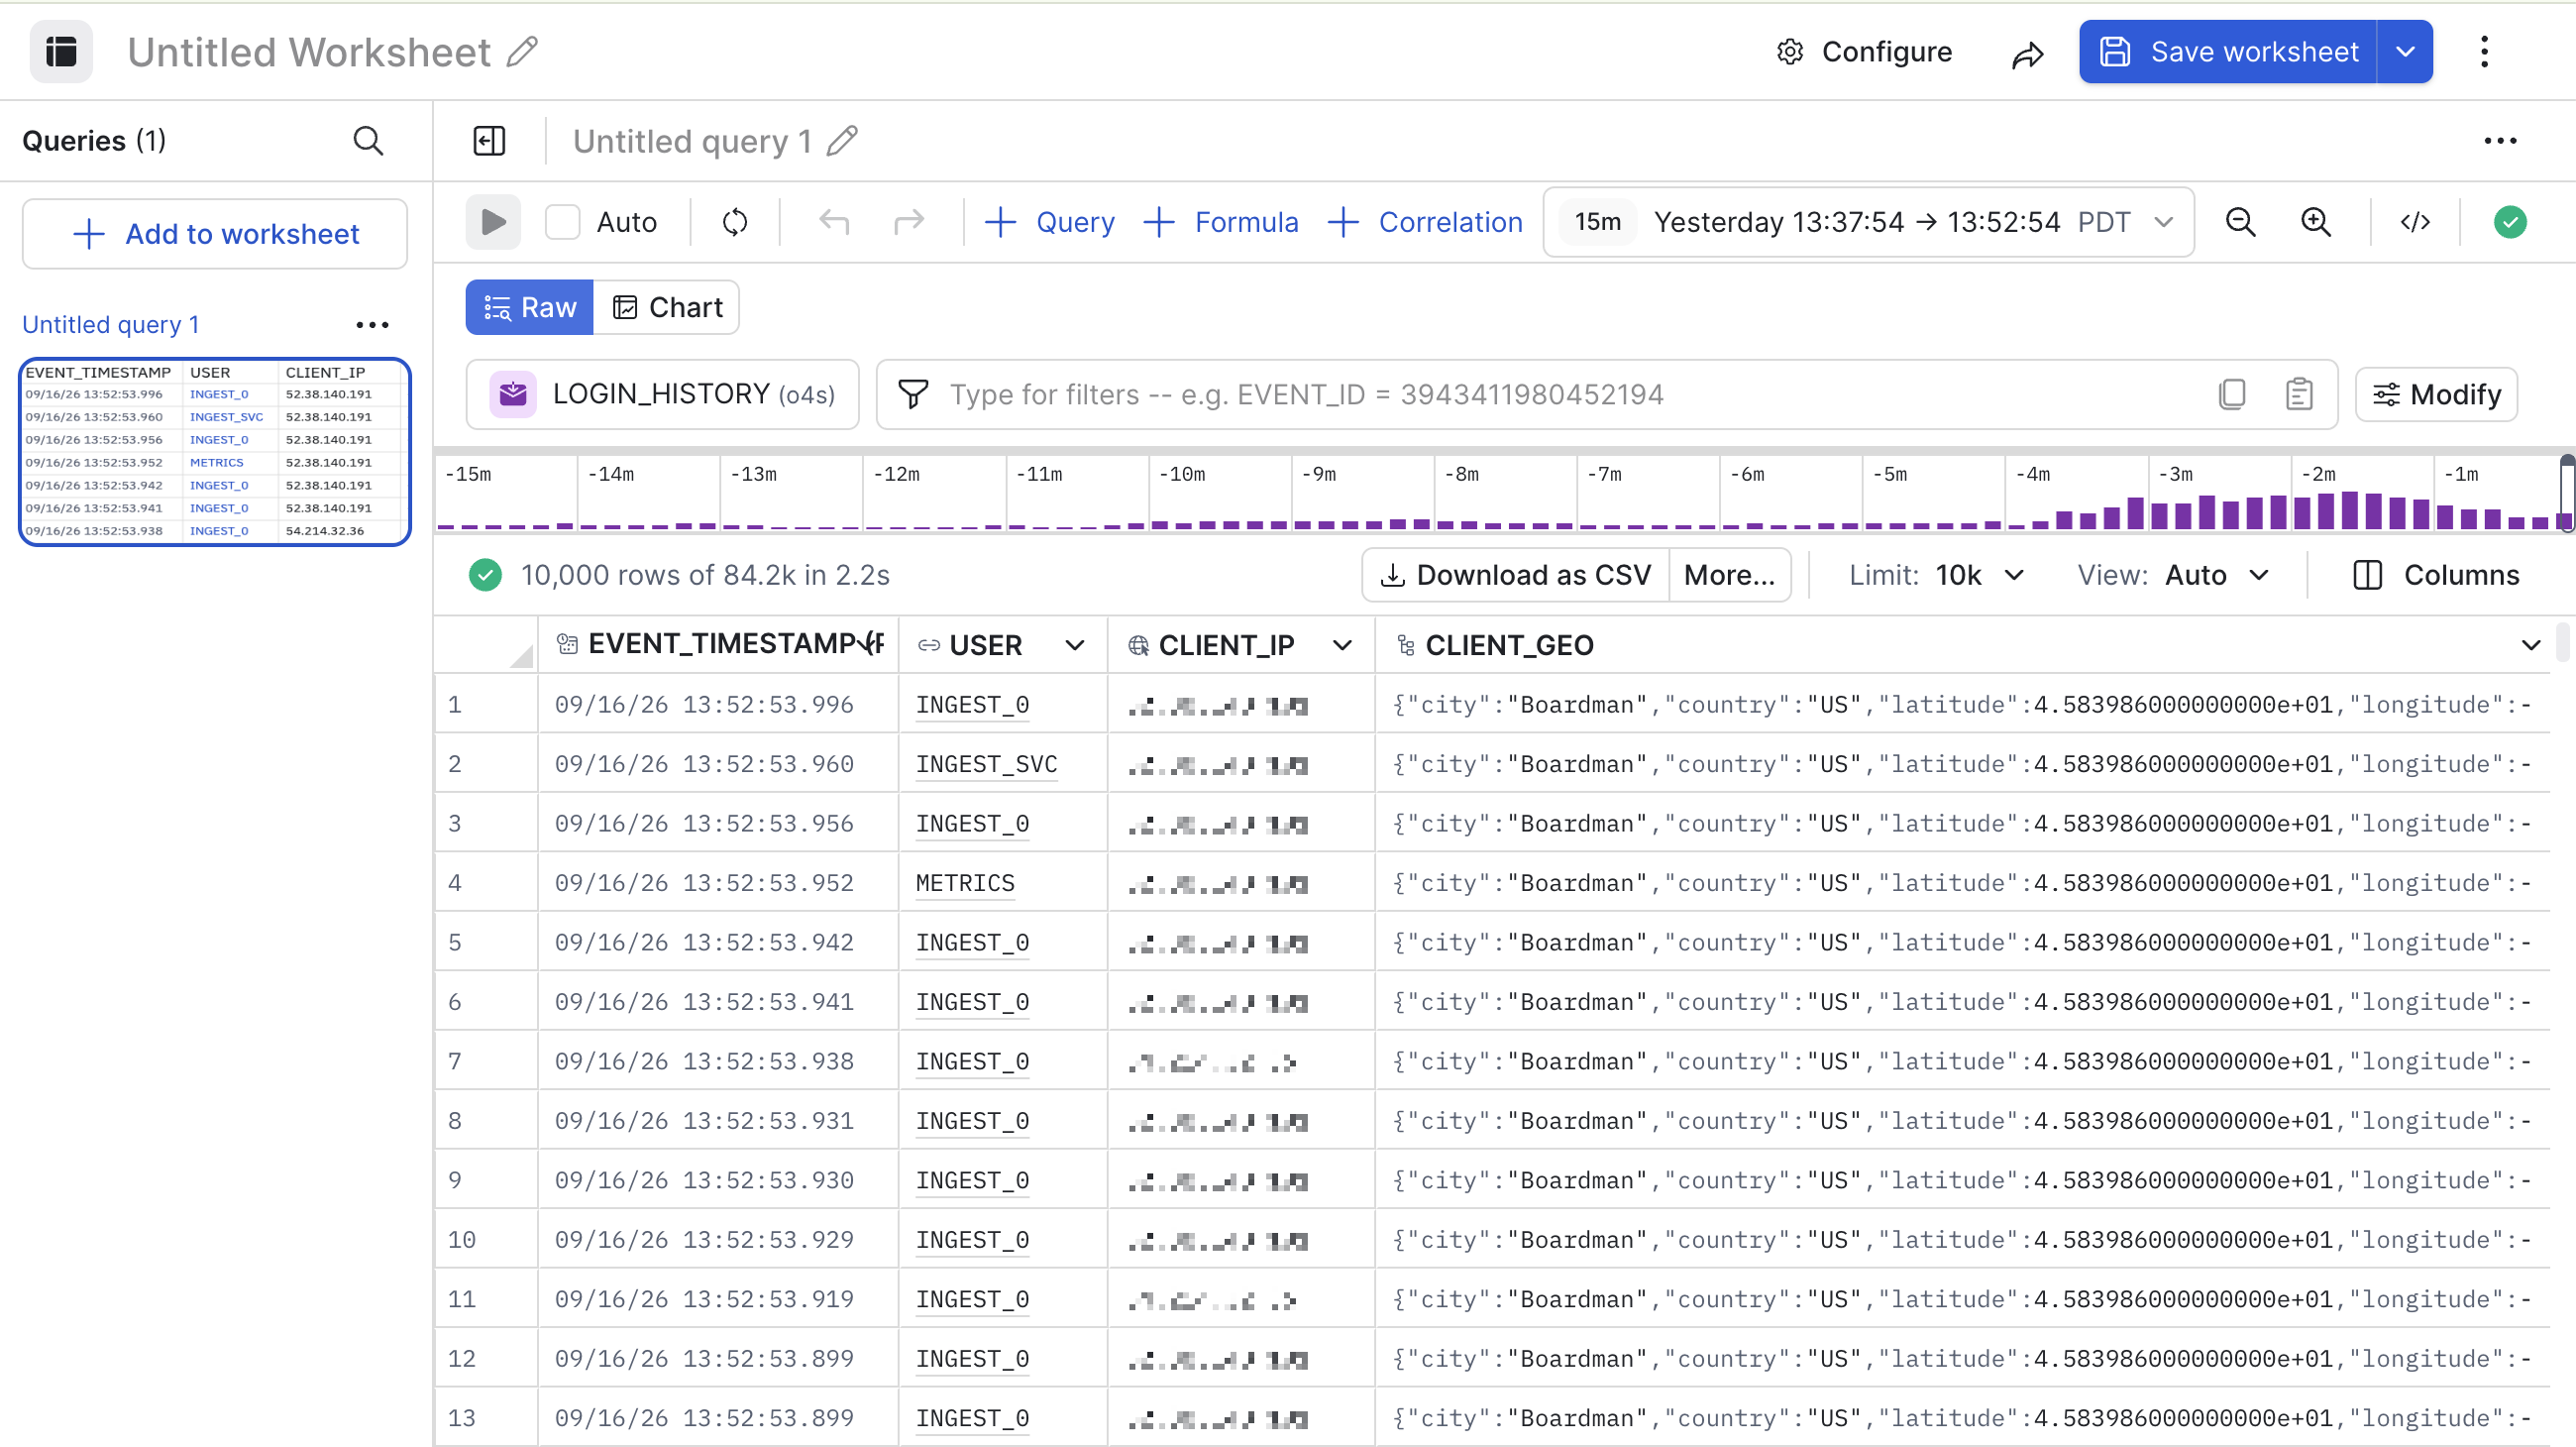Open the Save worksheet dropdown arrow

(2405, 52)
